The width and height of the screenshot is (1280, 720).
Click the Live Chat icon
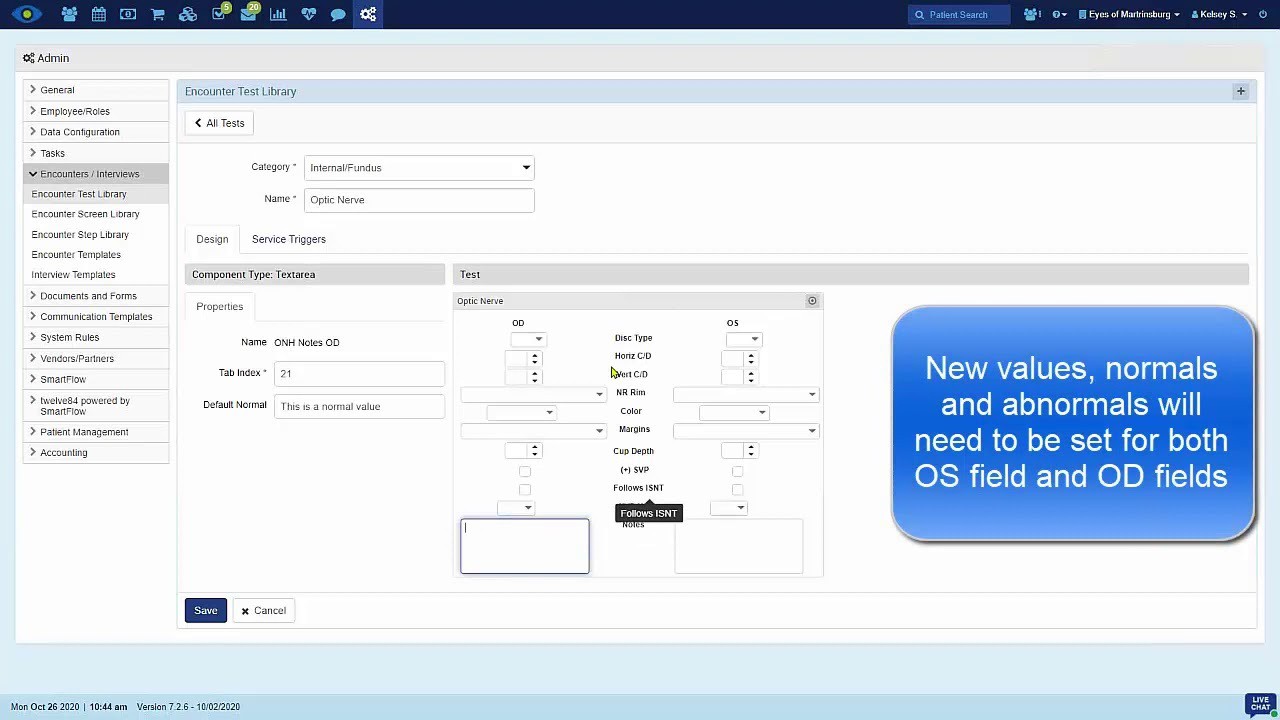pyautogui.click(x=1259, y=704)
